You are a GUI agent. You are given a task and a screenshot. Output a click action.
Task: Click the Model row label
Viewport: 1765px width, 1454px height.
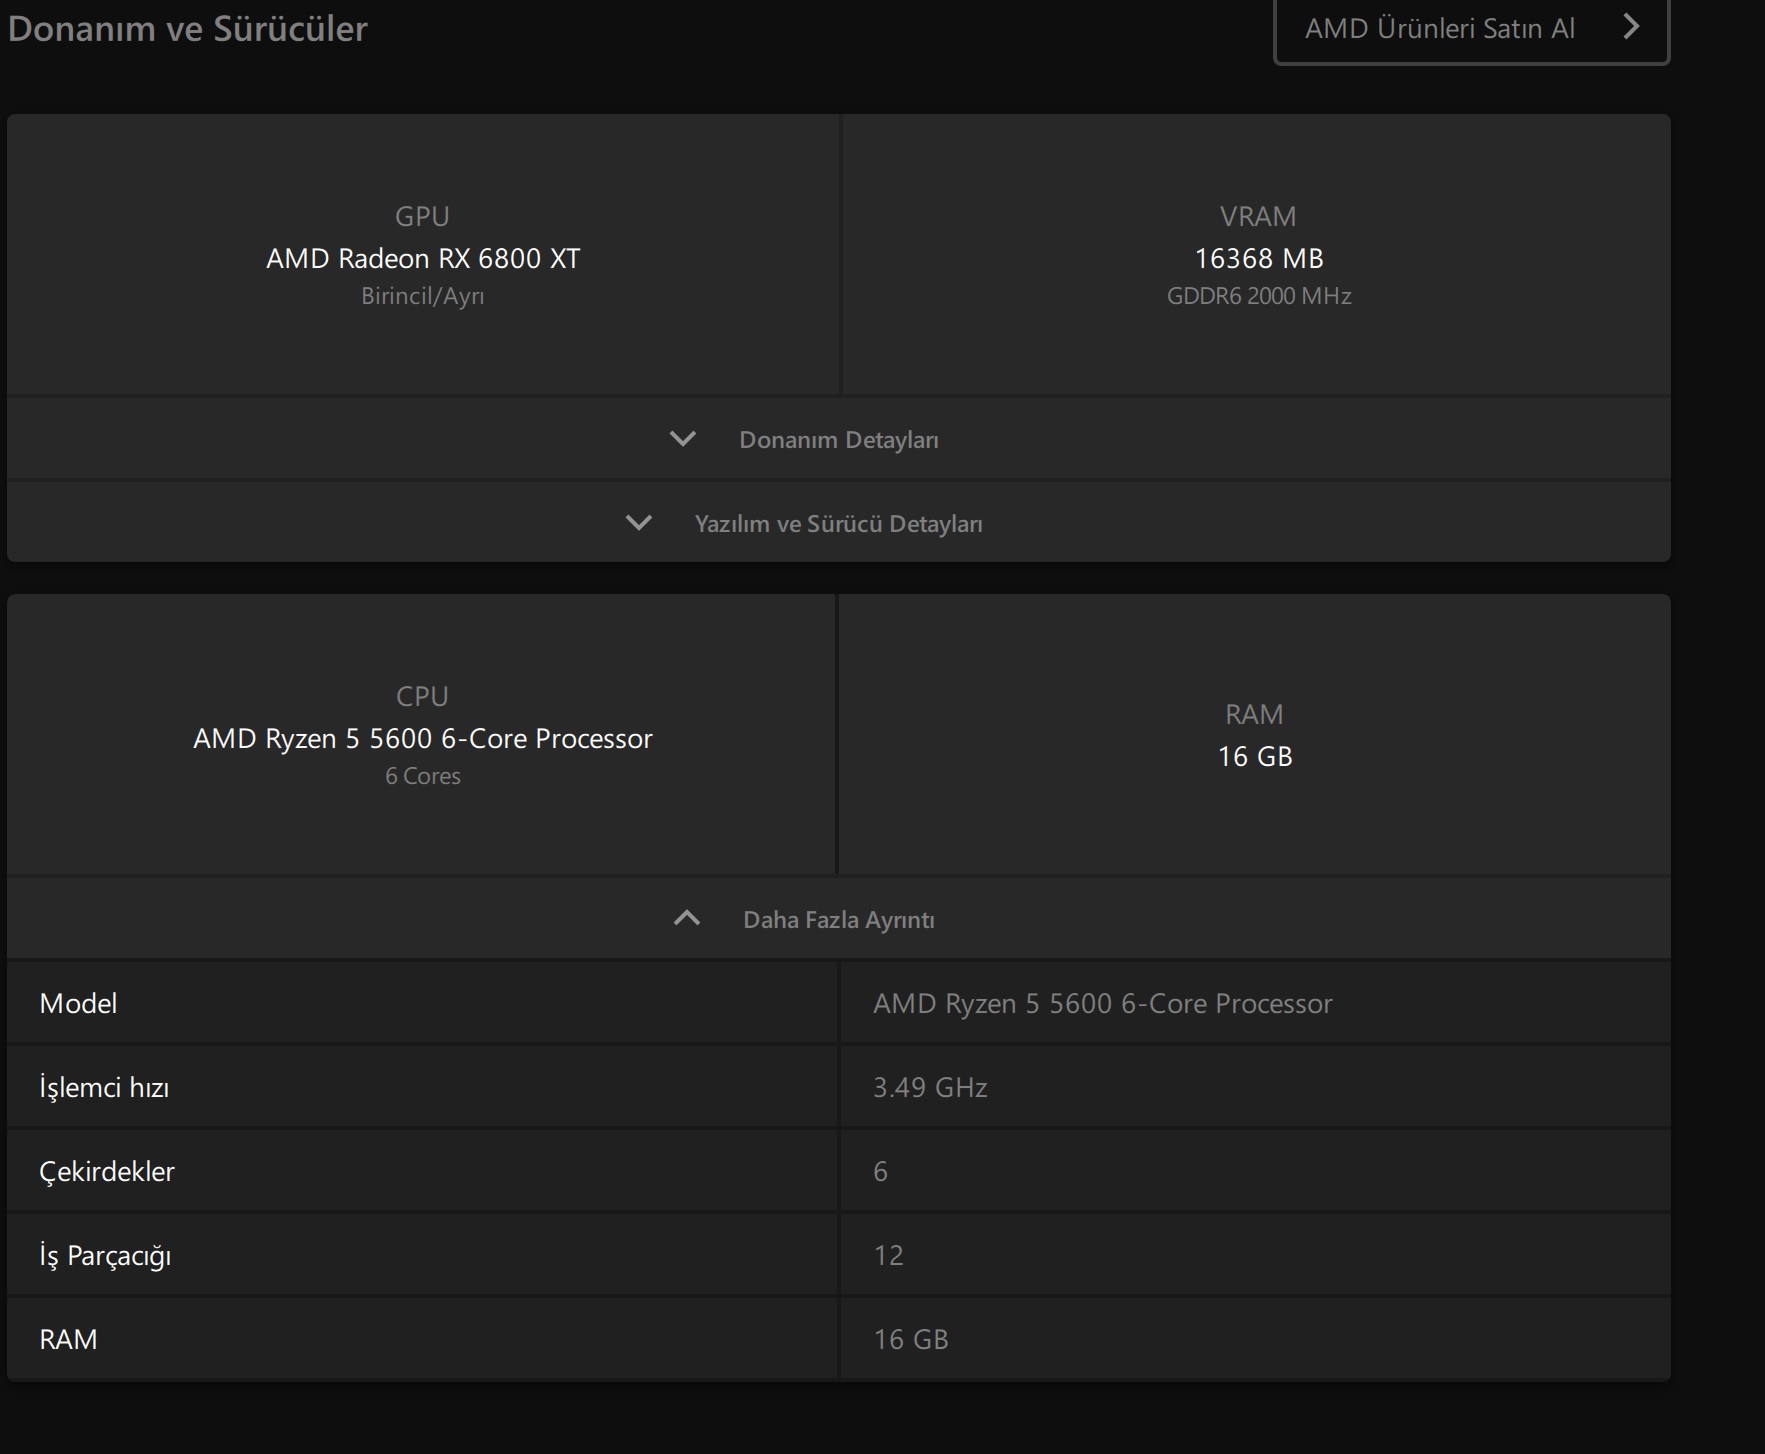tap(78, 1003)
